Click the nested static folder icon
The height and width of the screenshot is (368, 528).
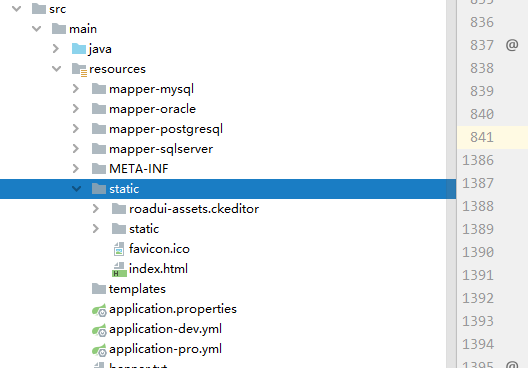click(119, 229)
